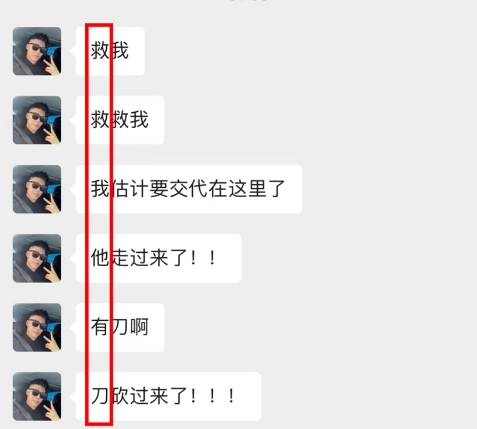Select the 他走过来了!! message bubble
Screen dimensions: 477x429
[x=159, y=258]
